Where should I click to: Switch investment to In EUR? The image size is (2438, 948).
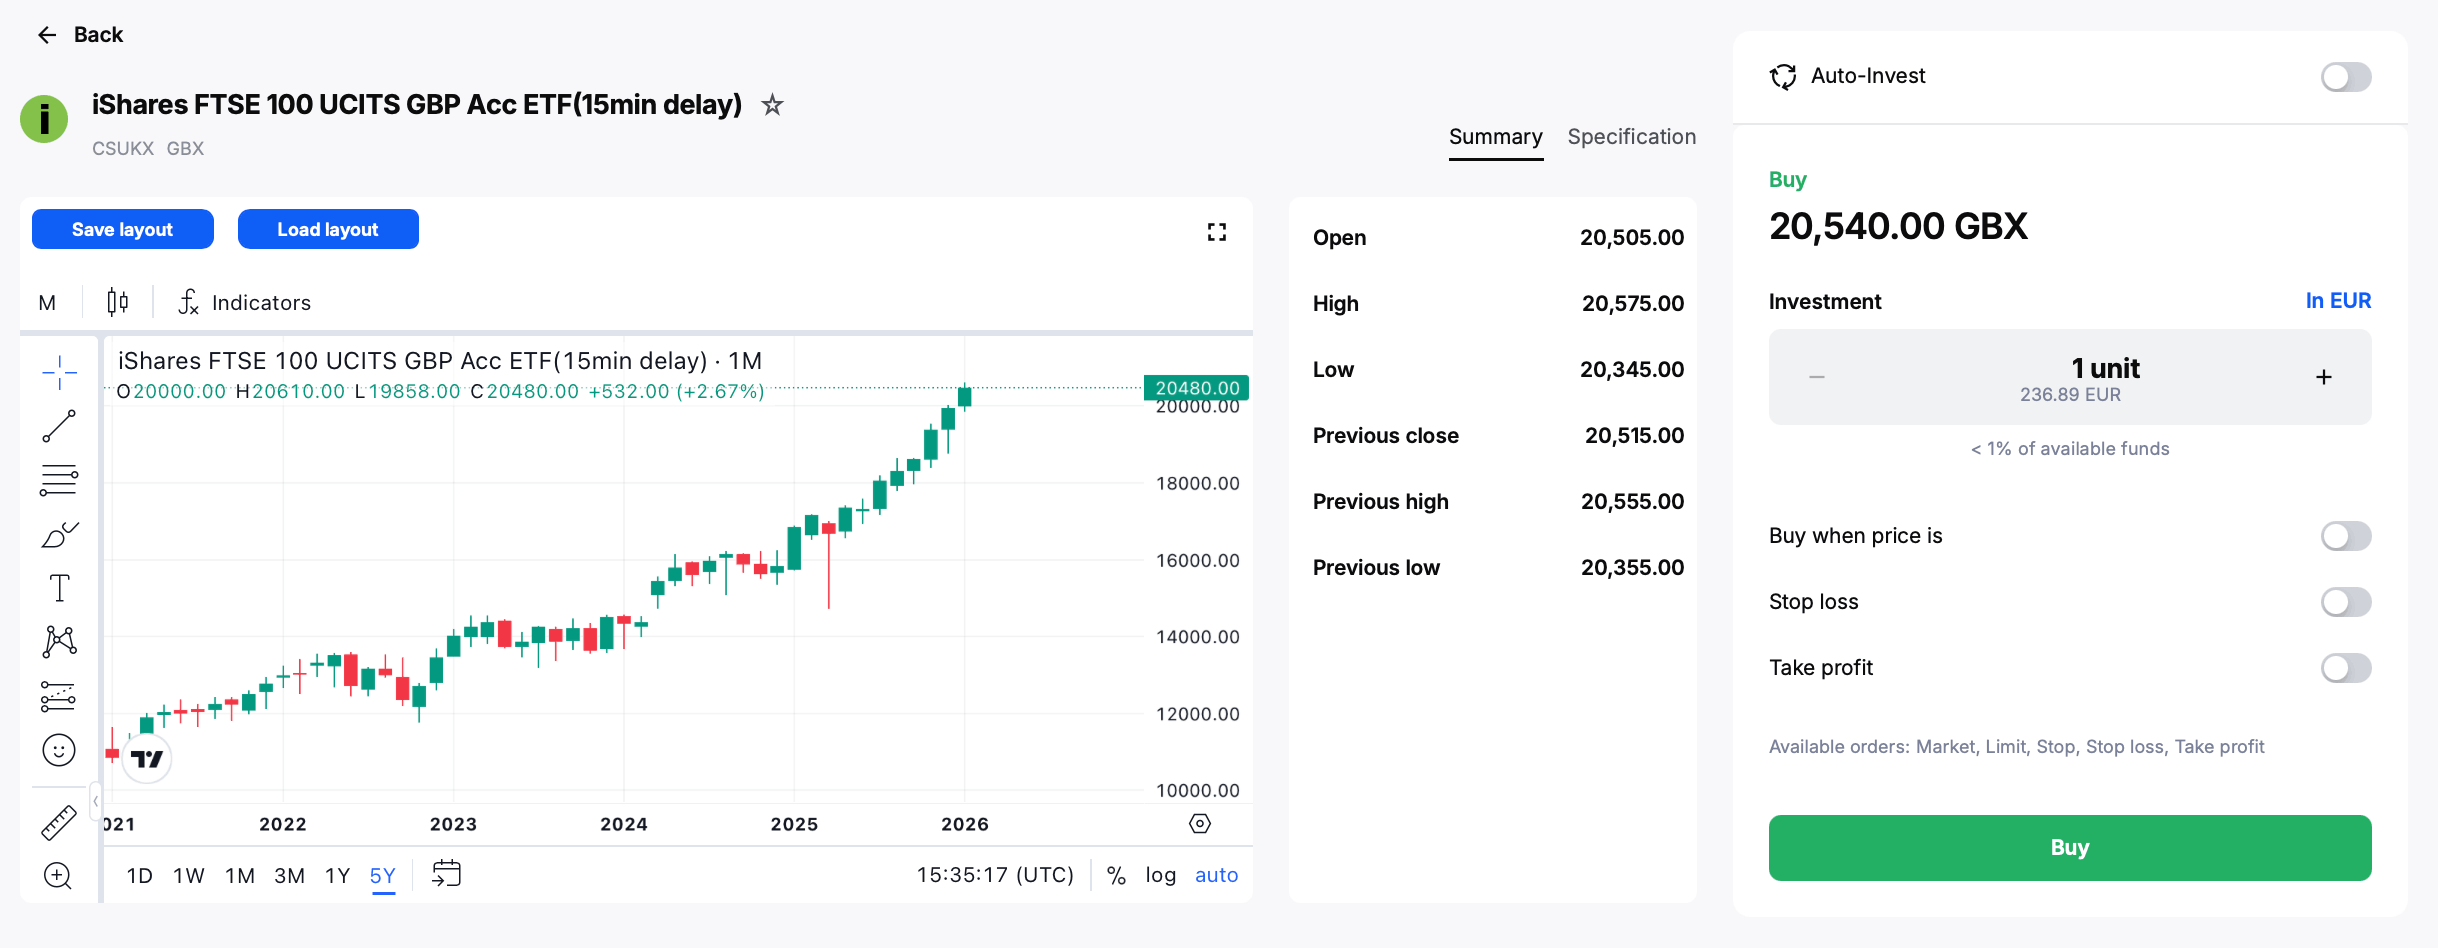point(2338,301)
